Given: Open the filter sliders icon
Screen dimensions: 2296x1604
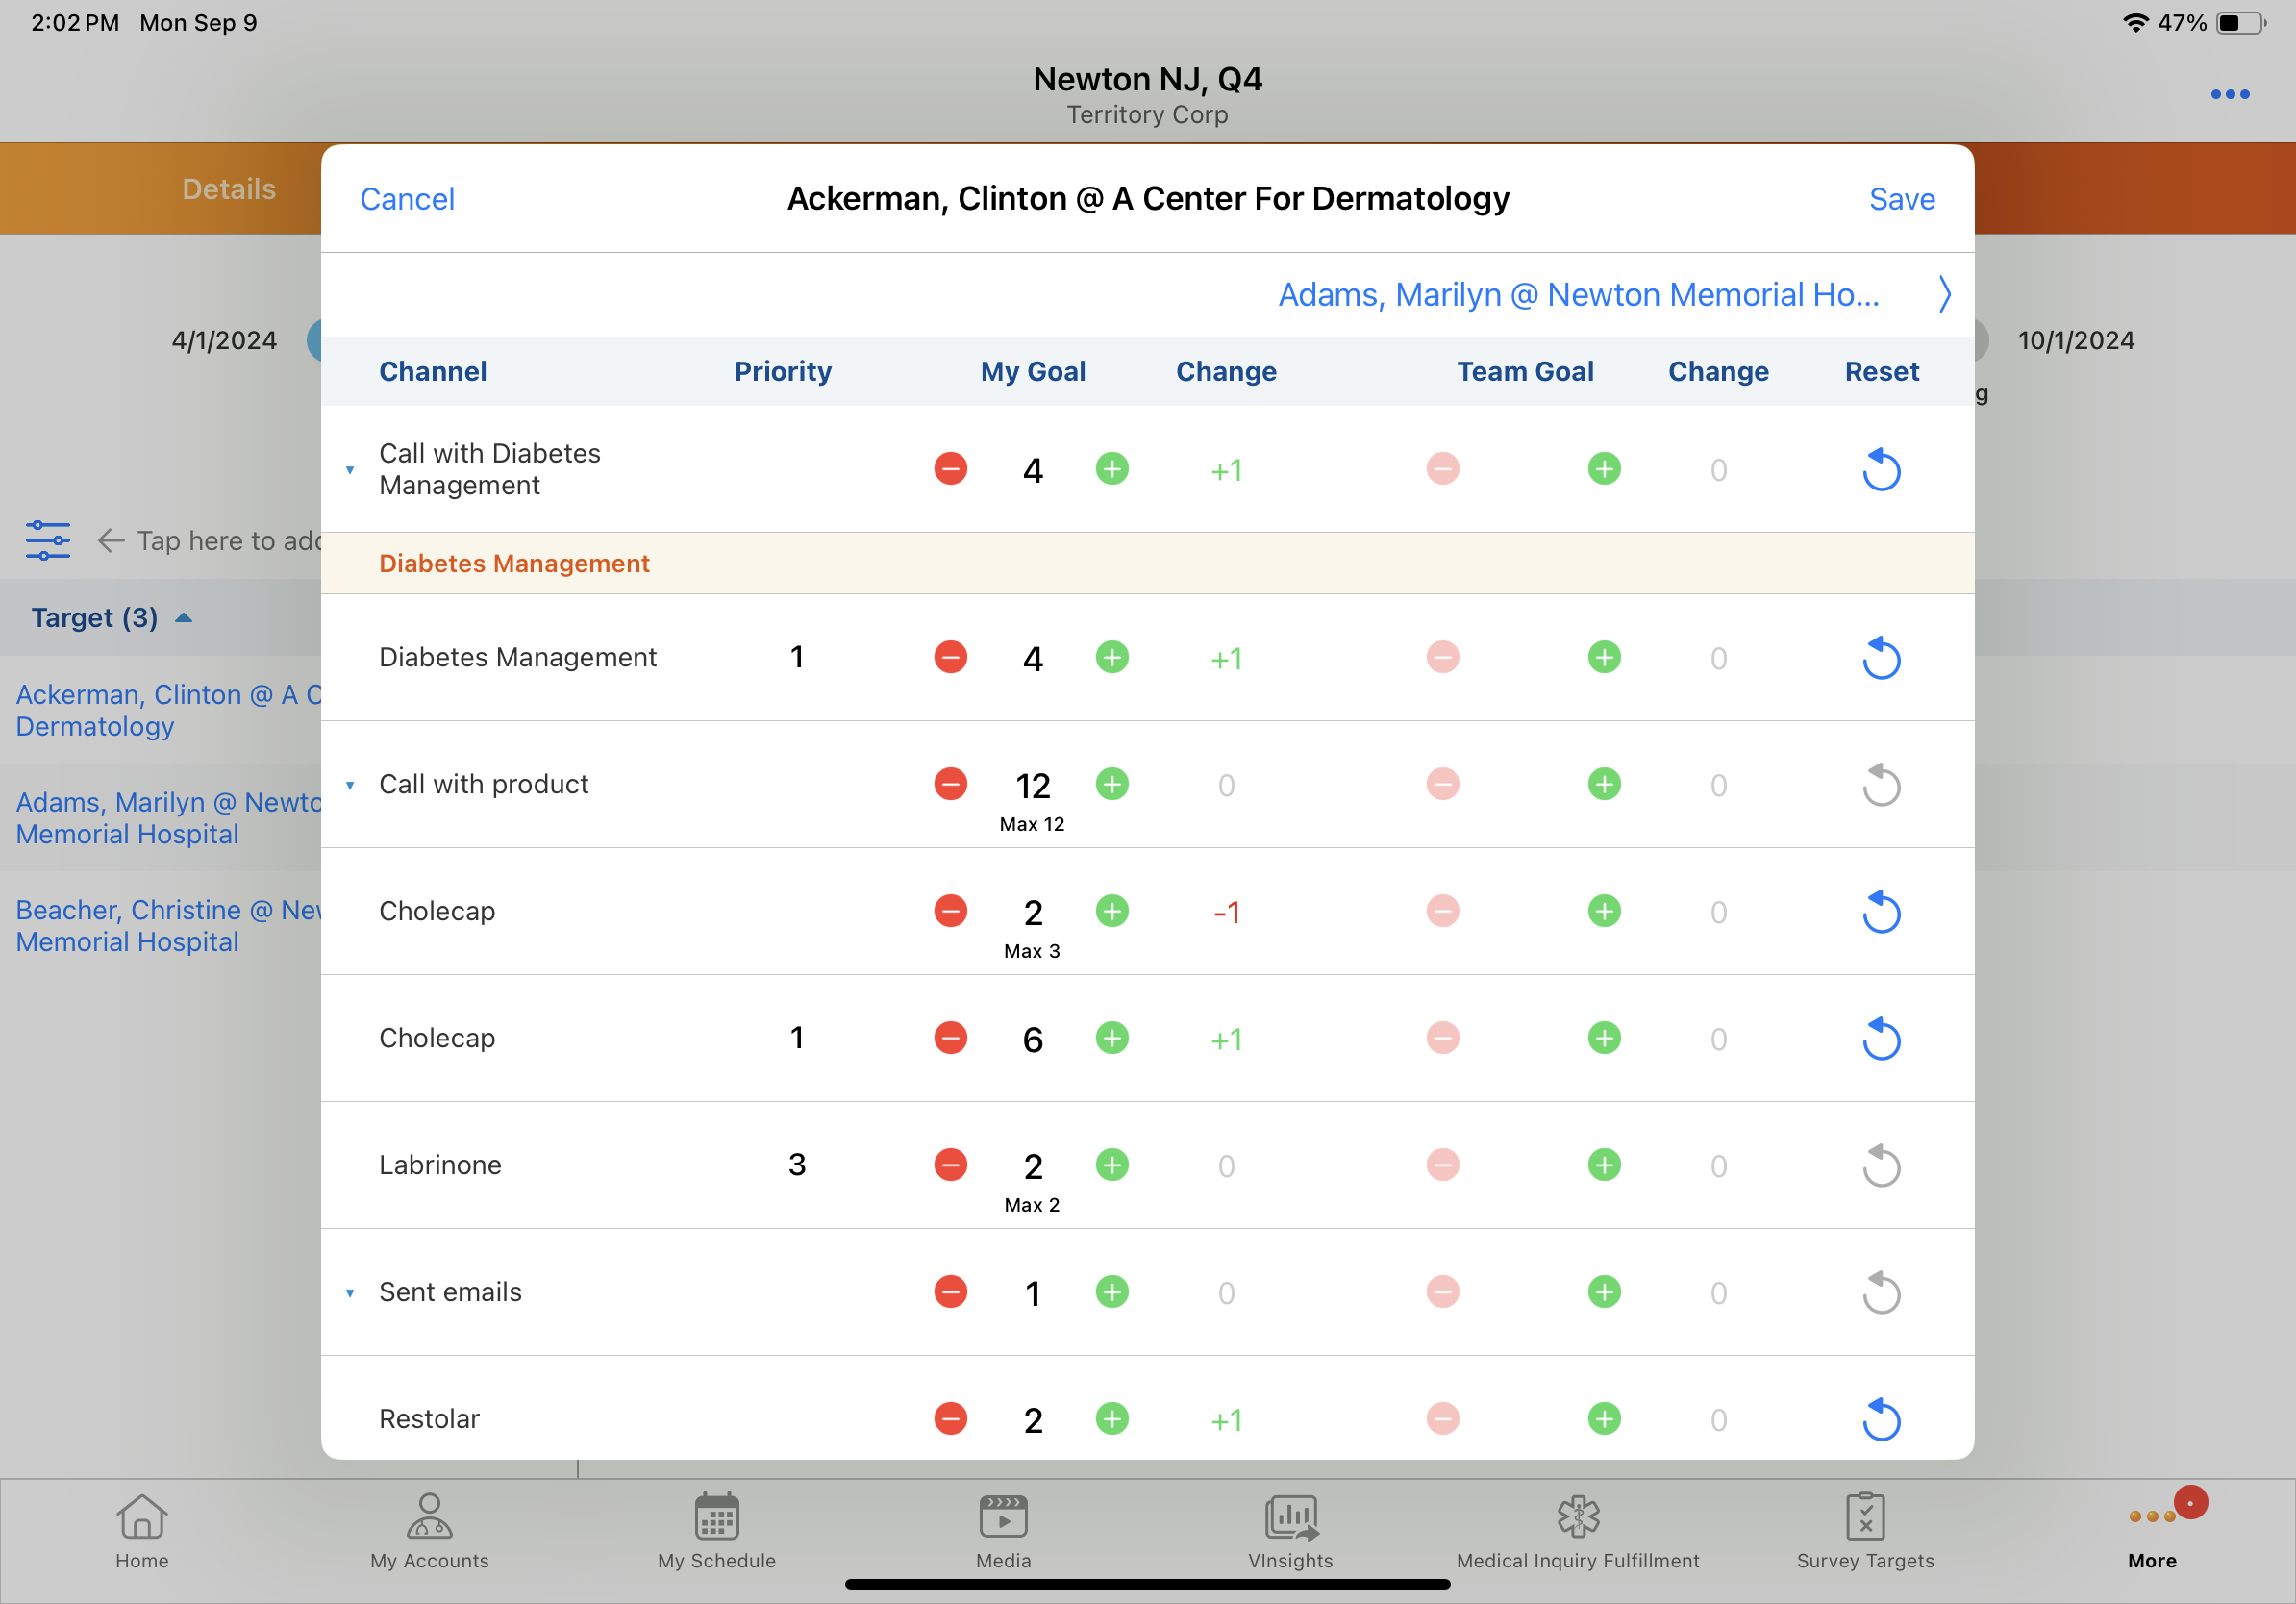Looking at the screenshot, I should (48, 540).
